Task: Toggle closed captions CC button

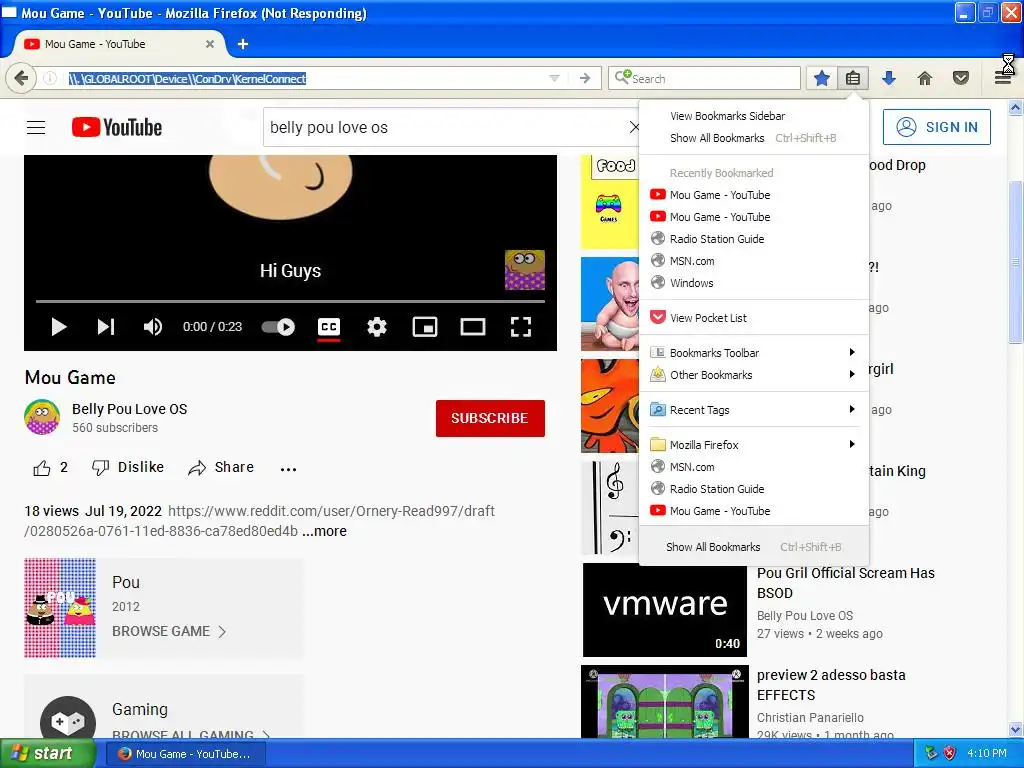Action: 328,327
